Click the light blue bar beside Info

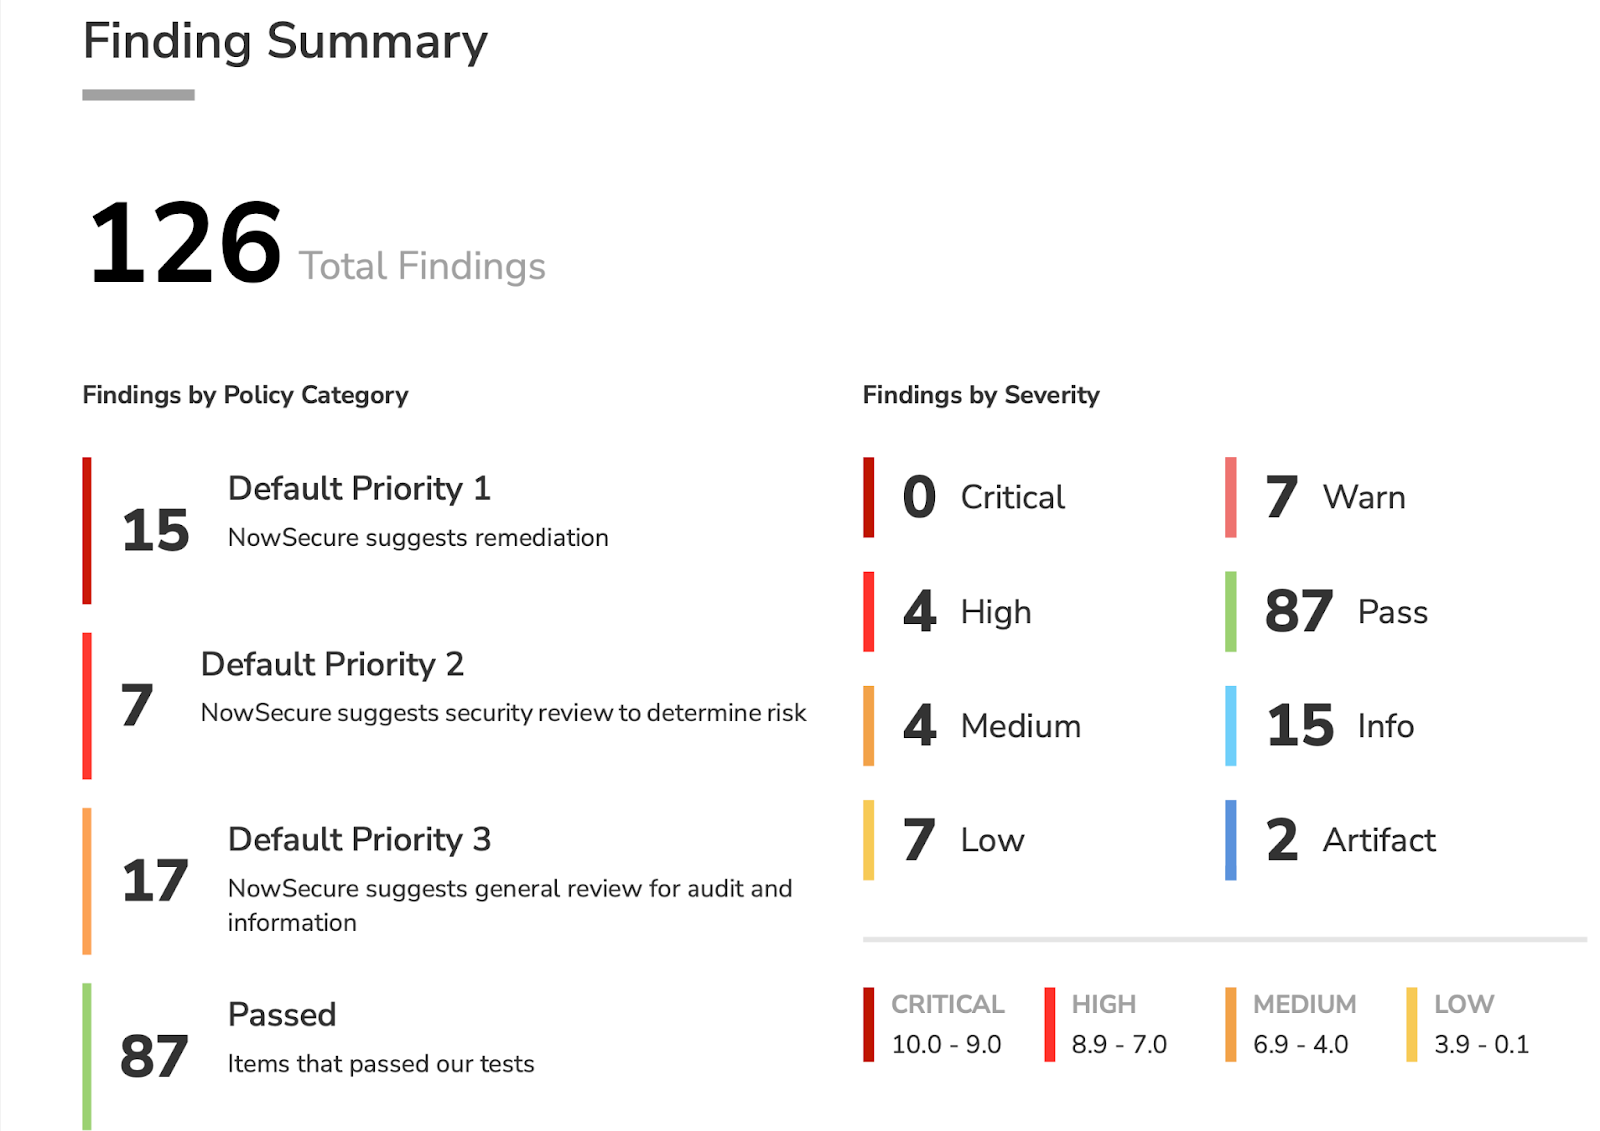coord(1231,726)
